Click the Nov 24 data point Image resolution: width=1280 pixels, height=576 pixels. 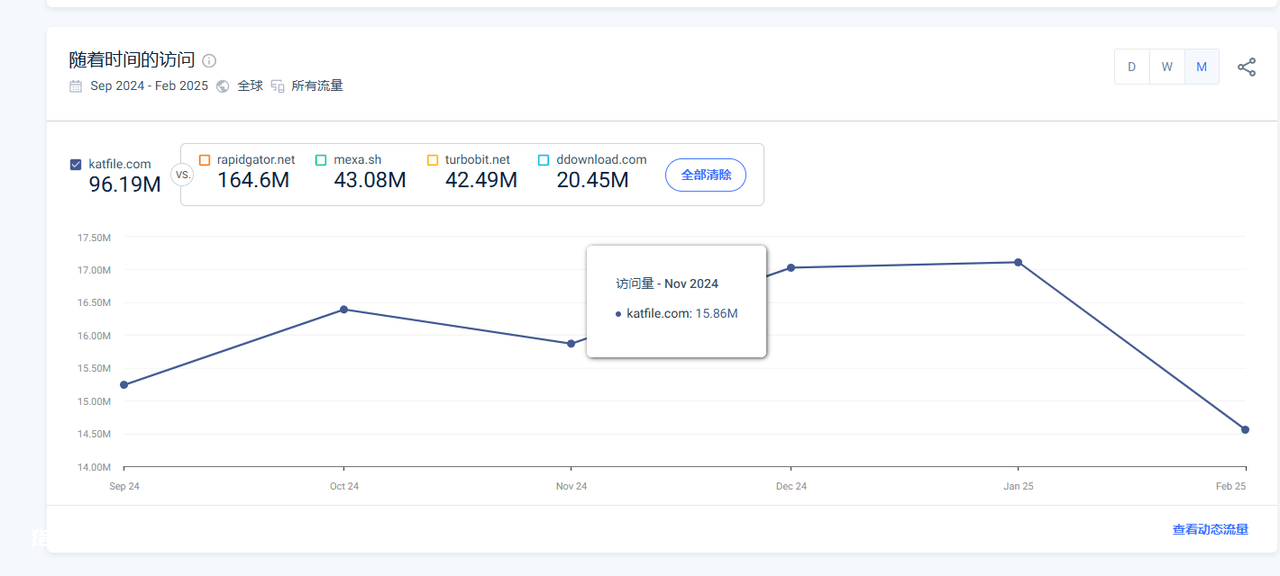[x=571, y=343]
